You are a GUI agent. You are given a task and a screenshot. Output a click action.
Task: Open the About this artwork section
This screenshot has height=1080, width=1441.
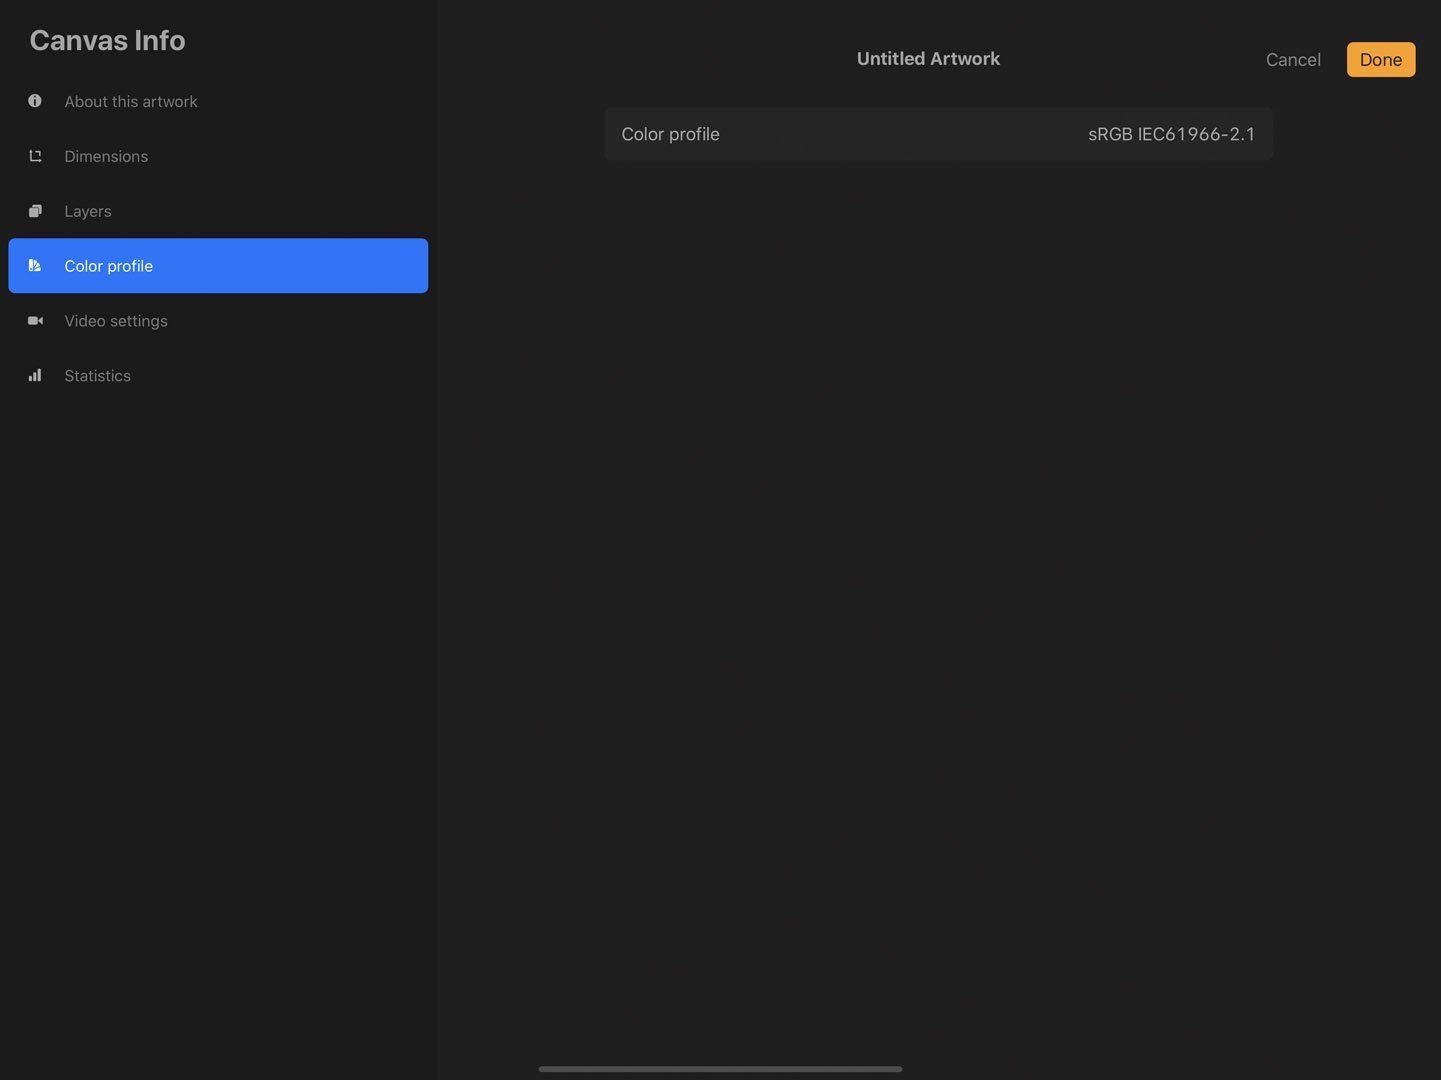pyautogui.click(x=130, y=101)
